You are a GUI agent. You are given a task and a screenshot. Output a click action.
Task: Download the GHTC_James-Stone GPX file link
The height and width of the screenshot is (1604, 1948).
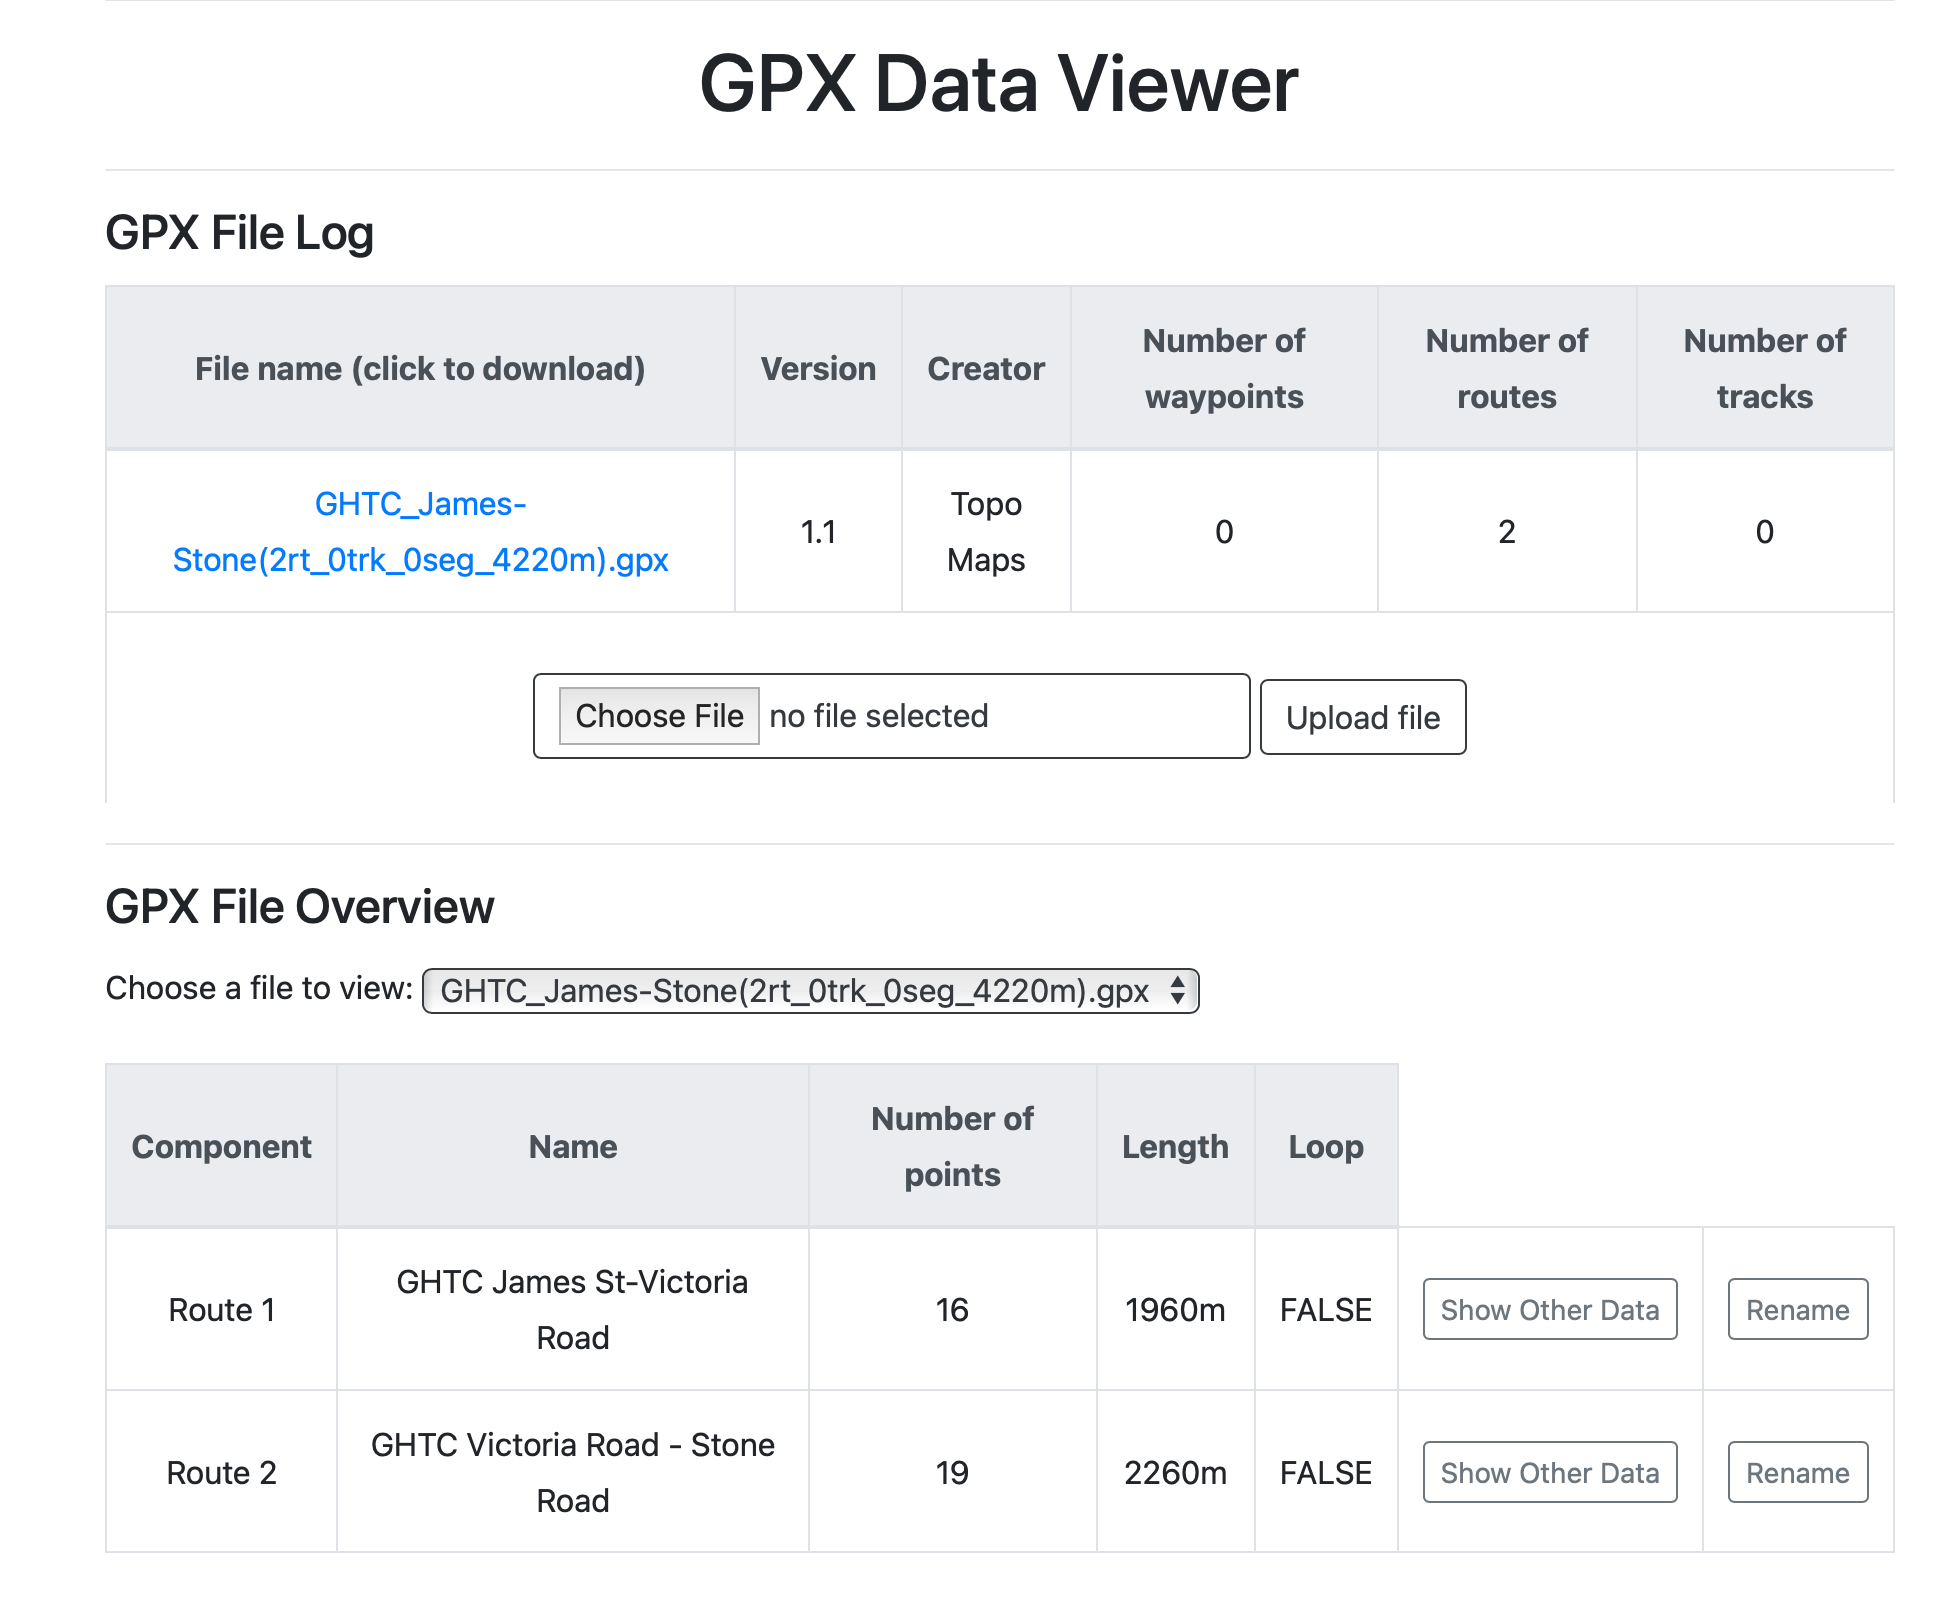coord(421,532)
